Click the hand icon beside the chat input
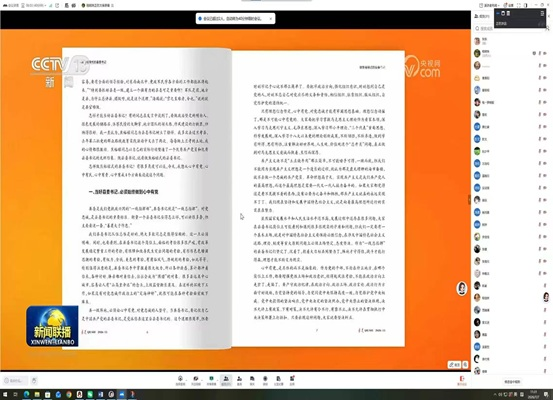The width and height of the screenshot is (553, 400). tap(34, 381)
